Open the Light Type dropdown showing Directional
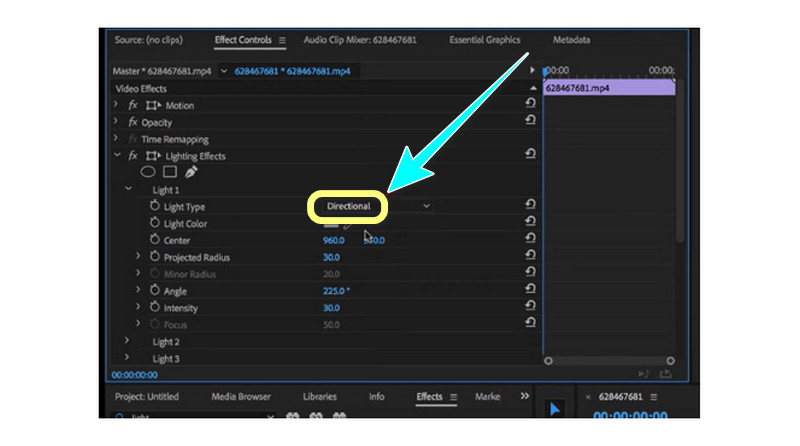 (371, 206)
